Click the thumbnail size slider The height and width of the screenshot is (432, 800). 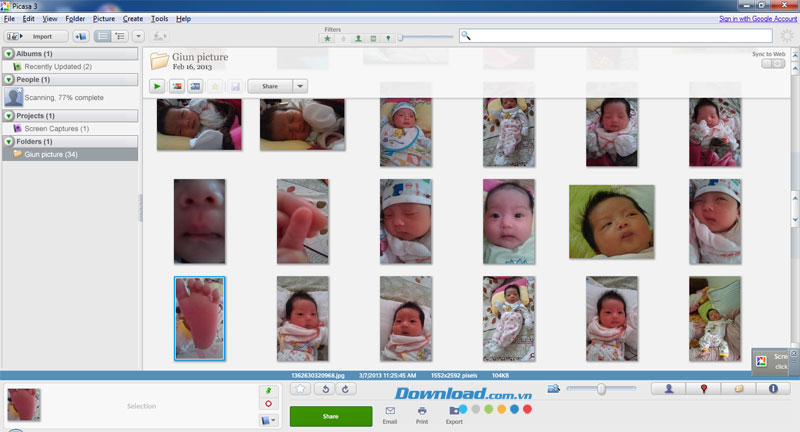click(601, 389)
